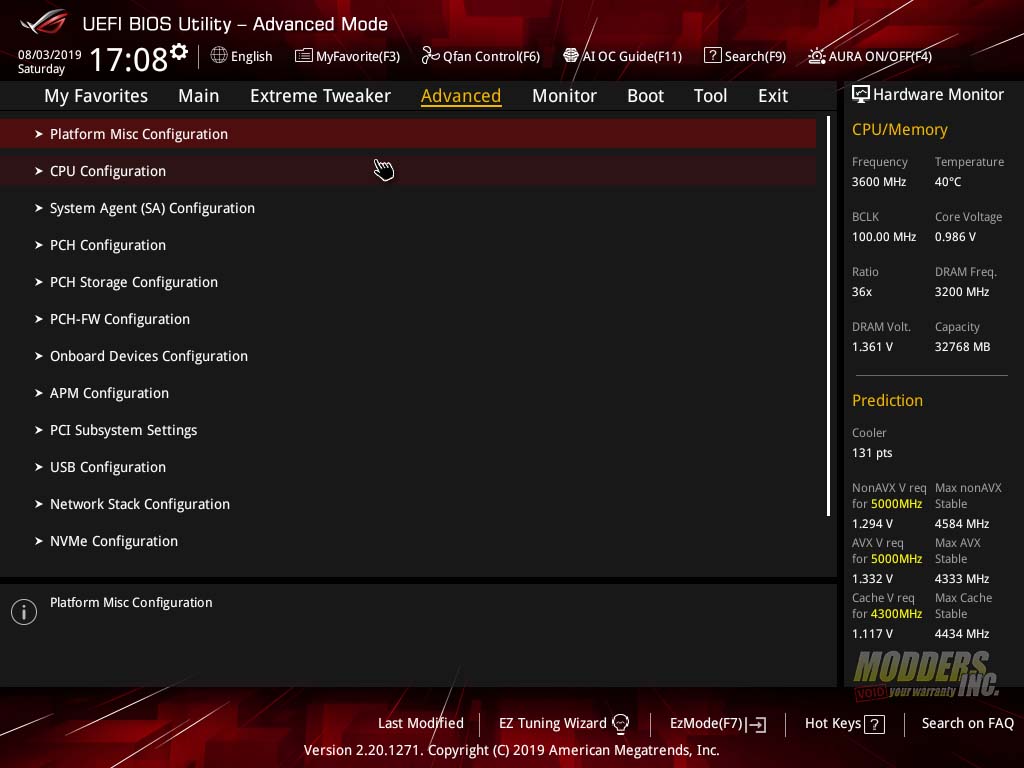Click the 4434 MHz max cache value

pyautogui.click(x=961, y=633)
